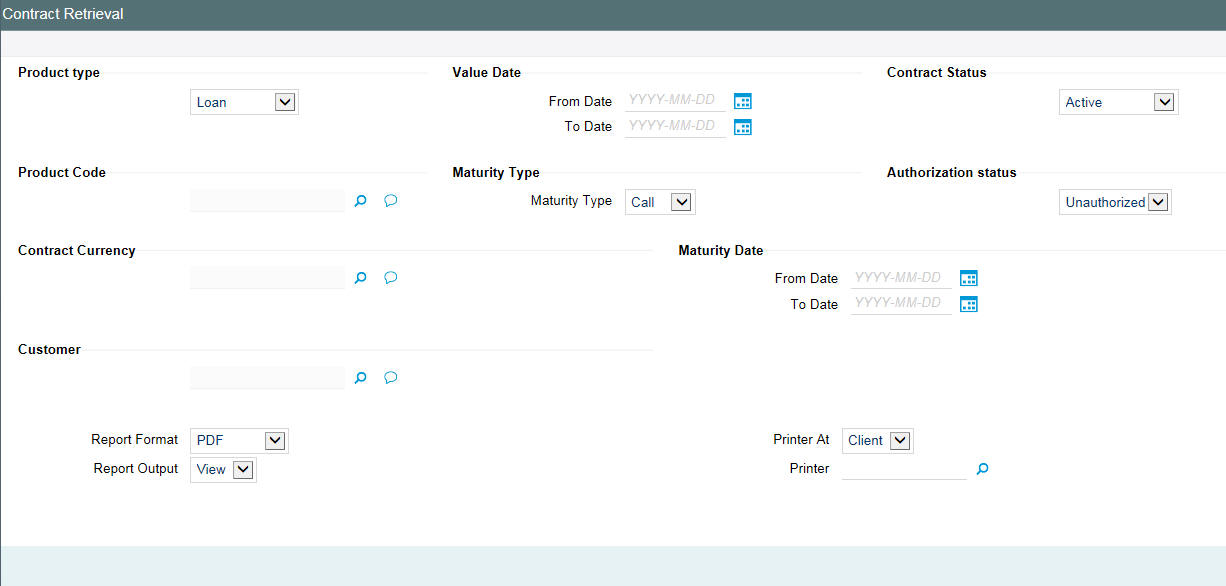Viewport: 1226px width, 586px height.
Task: Expand the Contract Status Active dropdown
Action: point(1119,102)
